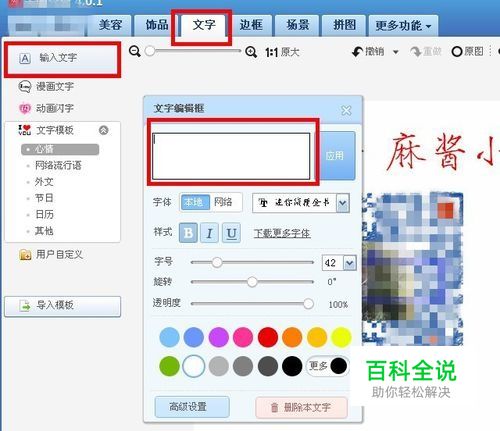Select the 网络流行语 template category
The image size is (500, 431).
click(58, 165)
